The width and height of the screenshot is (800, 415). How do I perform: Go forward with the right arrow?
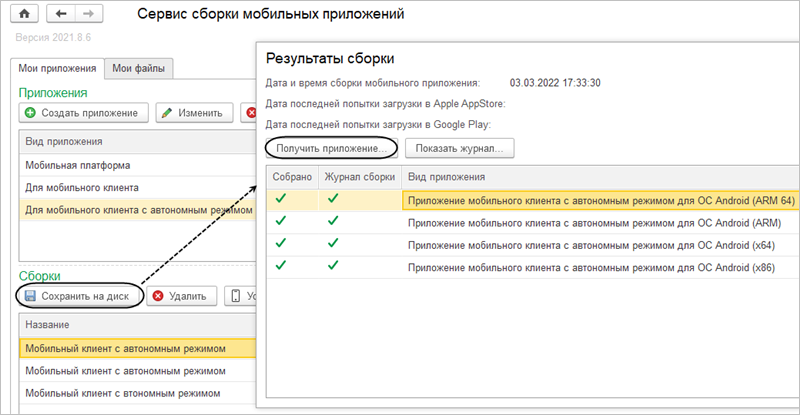pos(87,15)
